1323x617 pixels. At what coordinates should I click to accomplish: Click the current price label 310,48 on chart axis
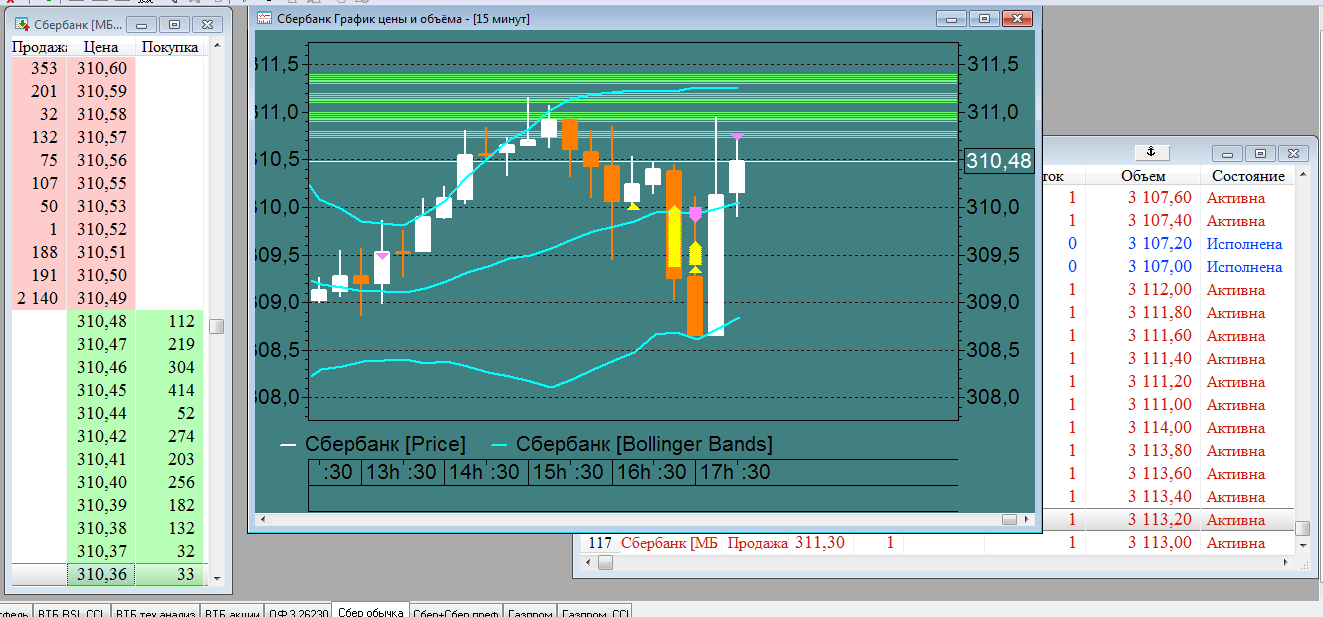[999, 160]
